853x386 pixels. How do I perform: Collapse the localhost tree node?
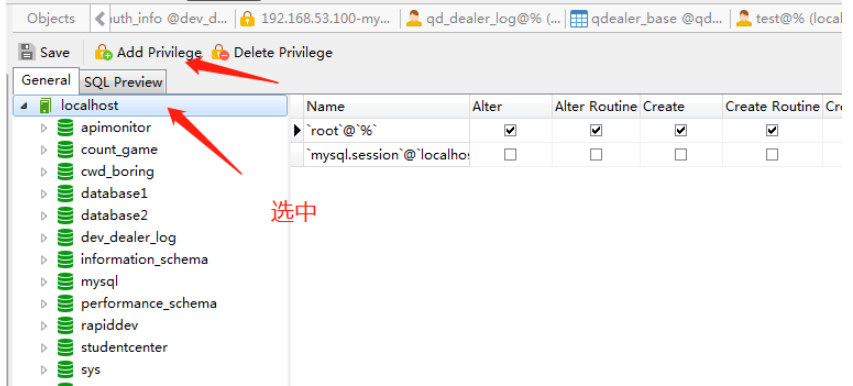(24, 106)
